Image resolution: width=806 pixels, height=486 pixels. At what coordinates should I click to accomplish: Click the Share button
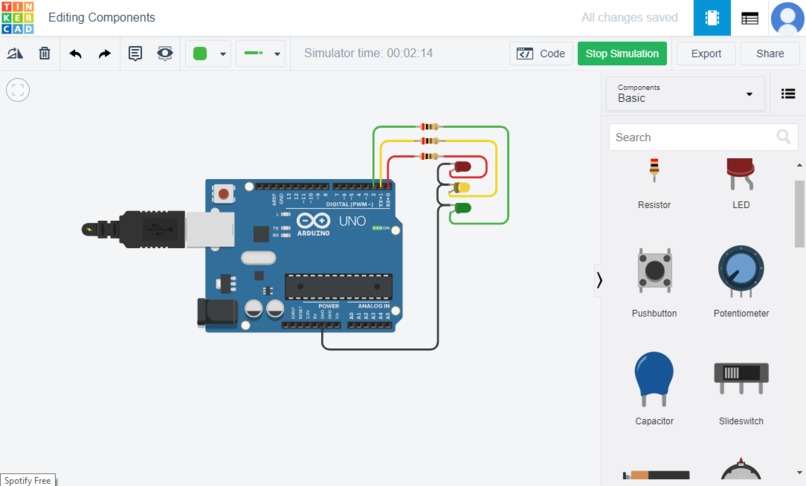coord(770,53)
